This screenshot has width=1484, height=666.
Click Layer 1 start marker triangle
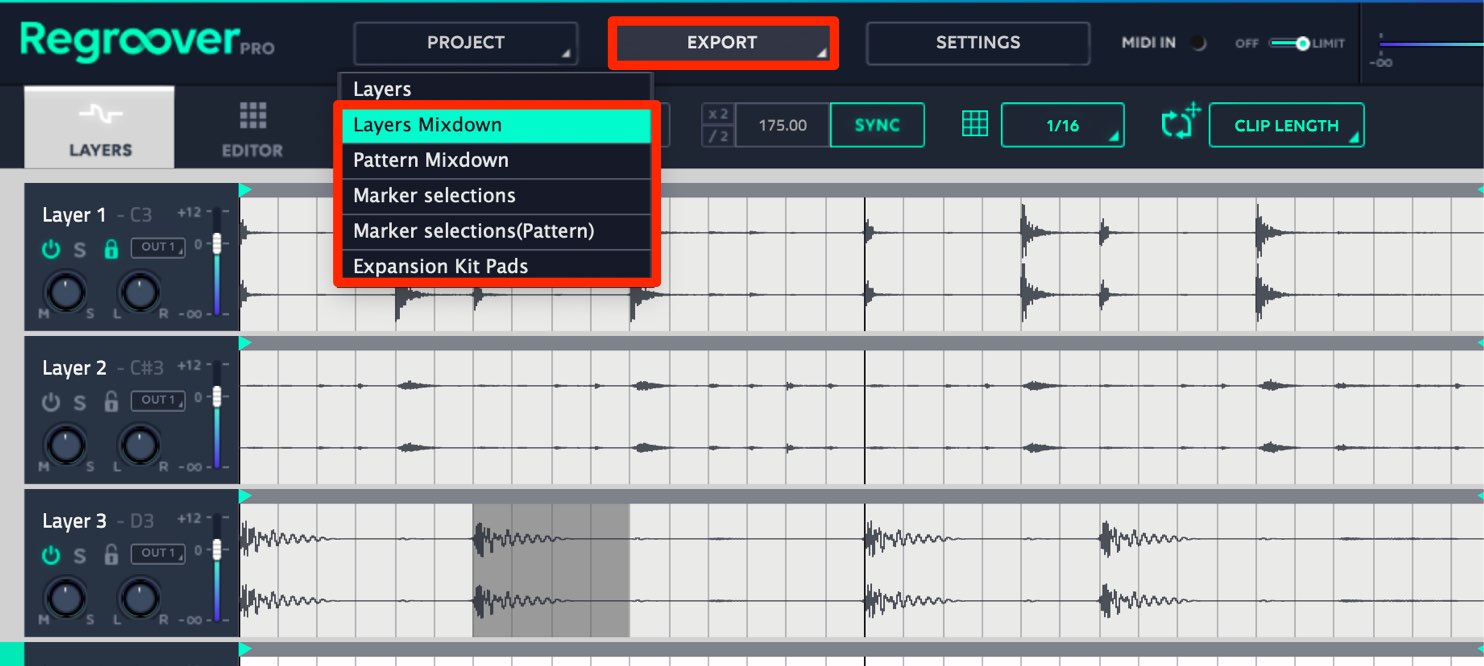pyautogui.click(x=246, y=190)
